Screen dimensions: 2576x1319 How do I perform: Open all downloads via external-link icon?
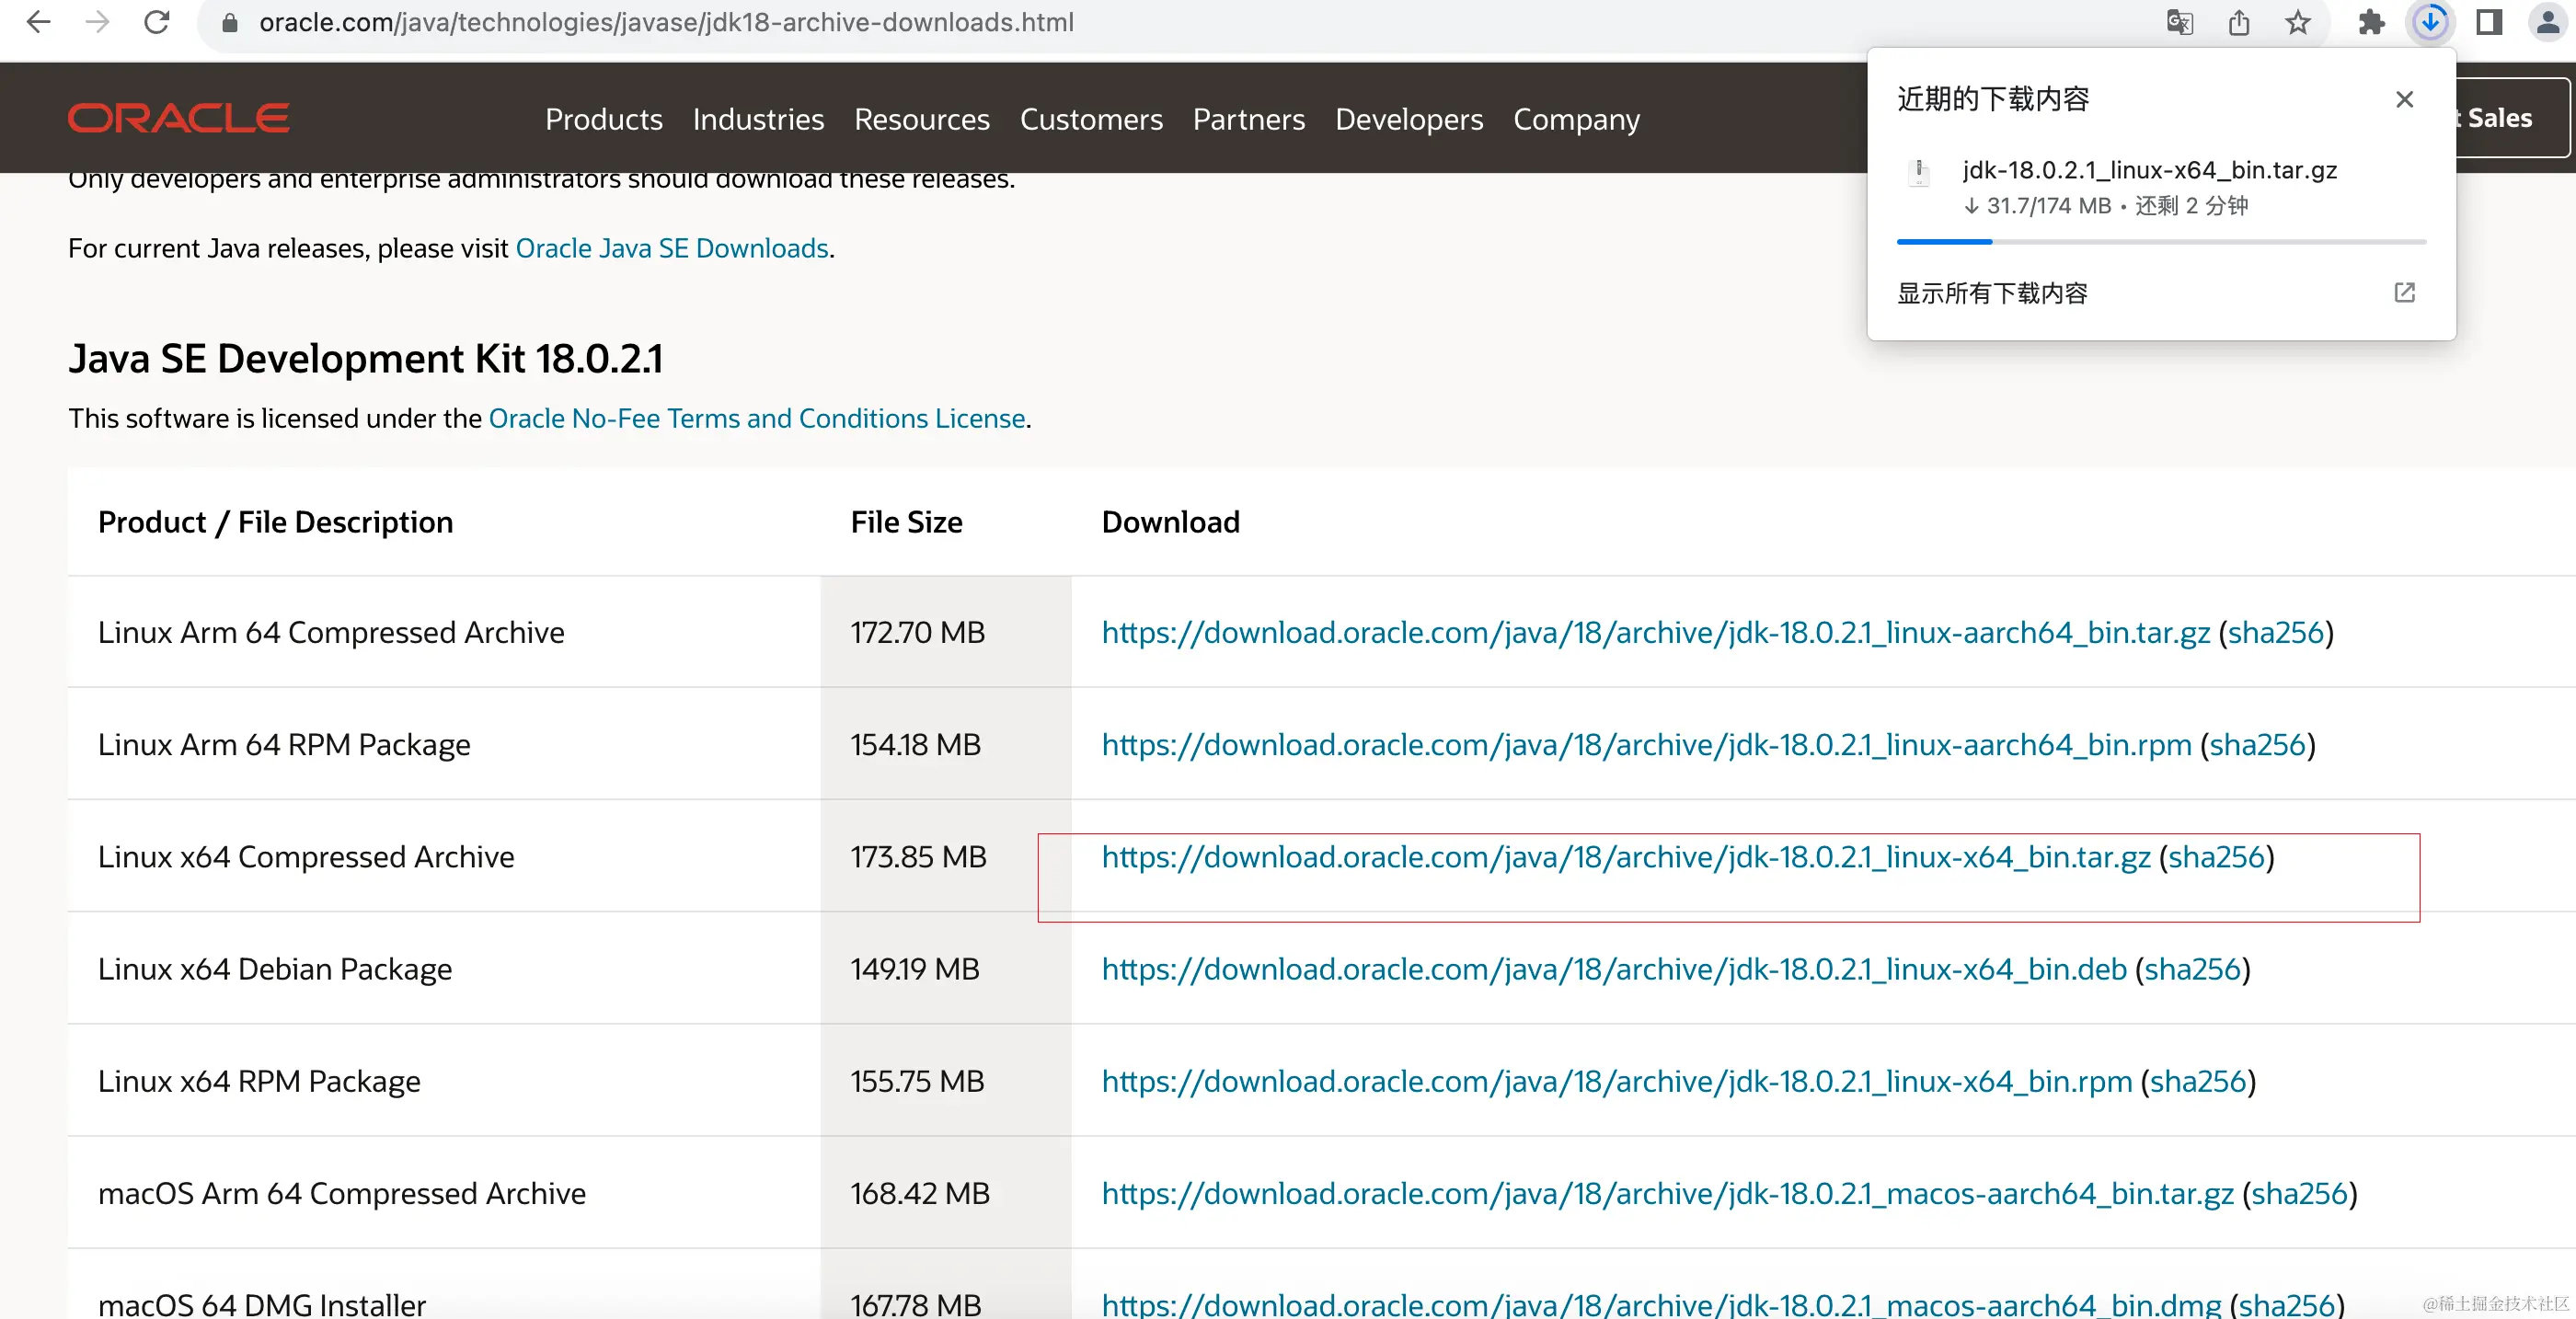[x=2404, y=292]
